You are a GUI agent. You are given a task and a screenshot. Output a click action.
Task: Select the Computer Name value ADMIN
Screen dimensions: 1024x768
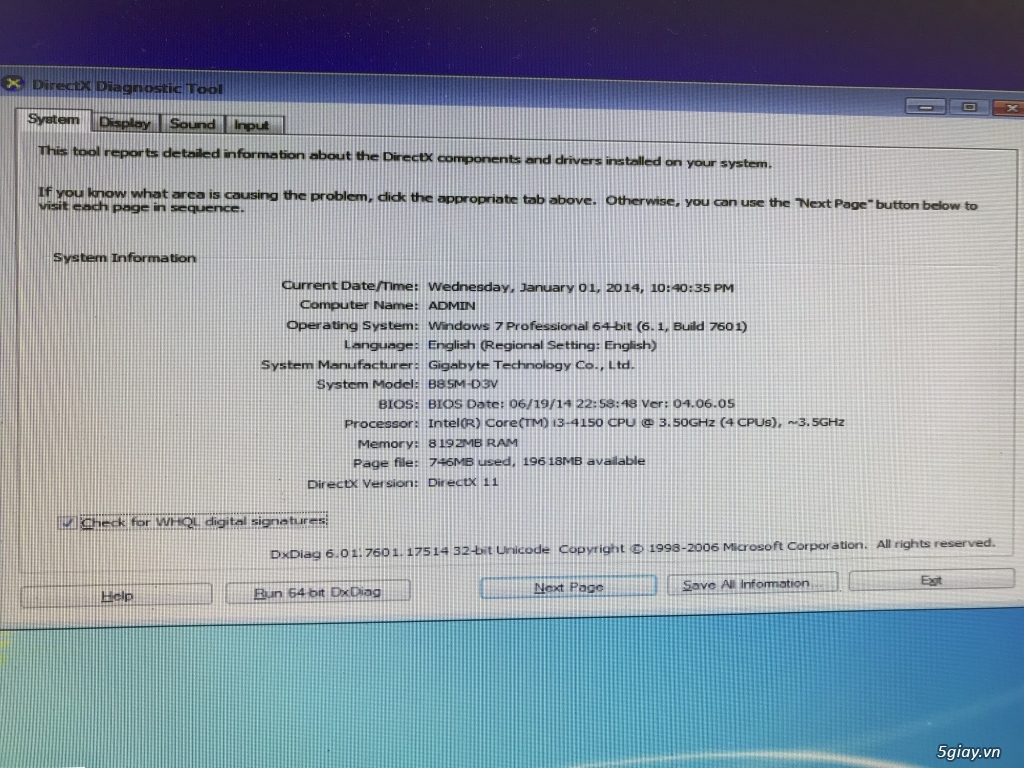451,306
